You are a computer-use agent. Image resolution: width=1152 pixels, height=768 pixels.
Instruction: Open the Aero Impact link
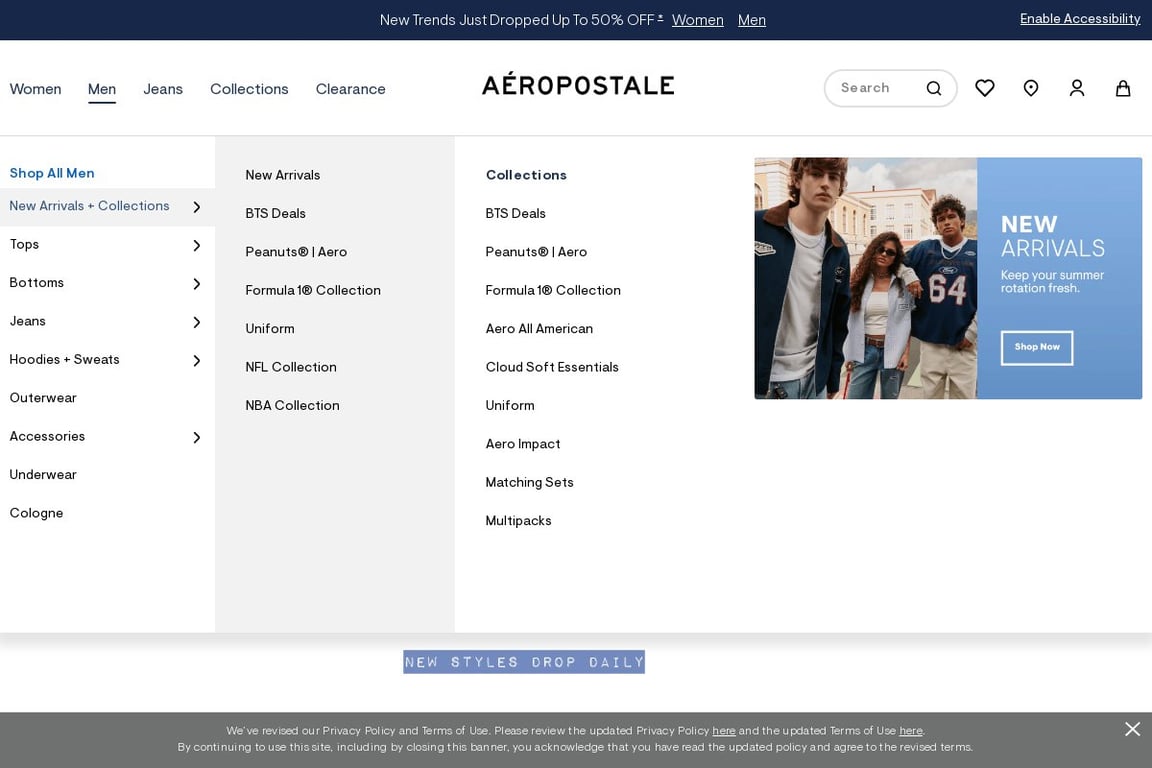click(x=523, y=444)
